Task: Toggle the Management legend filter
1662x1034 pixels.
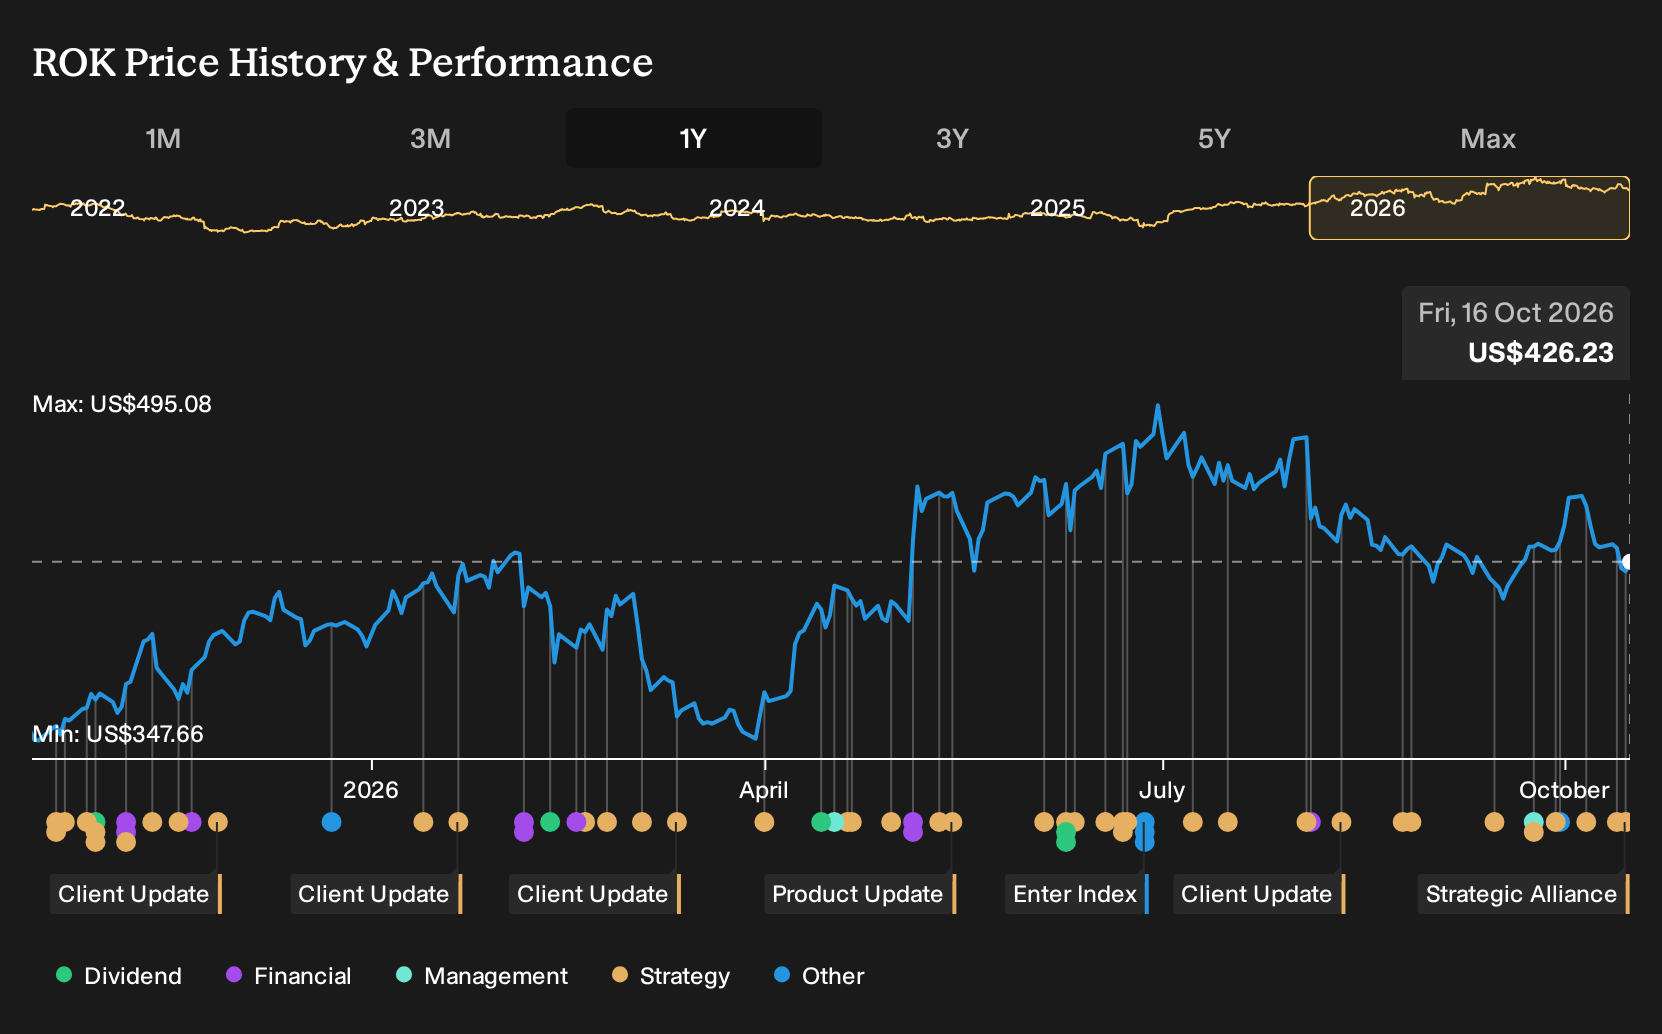Action: coord(482,975)
